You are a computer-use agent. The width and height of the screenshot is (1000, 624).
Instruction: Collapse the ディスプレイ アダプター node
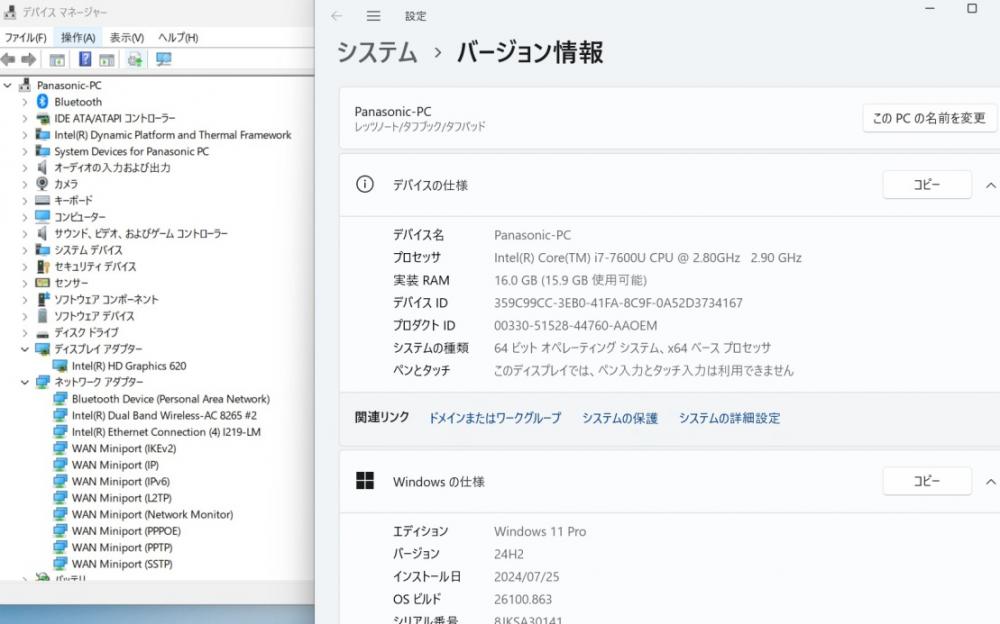(25, 349)
